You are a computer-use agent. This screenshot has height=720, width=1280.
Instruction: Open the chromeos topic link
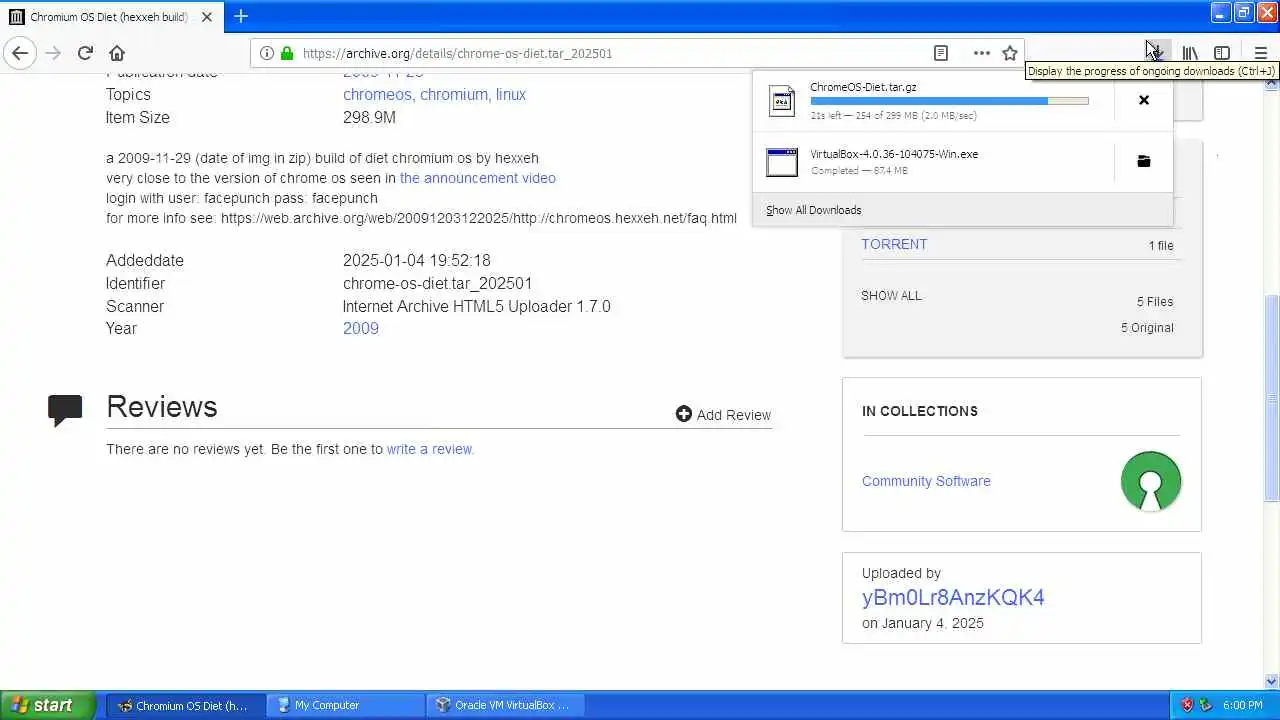click(377, 95)
